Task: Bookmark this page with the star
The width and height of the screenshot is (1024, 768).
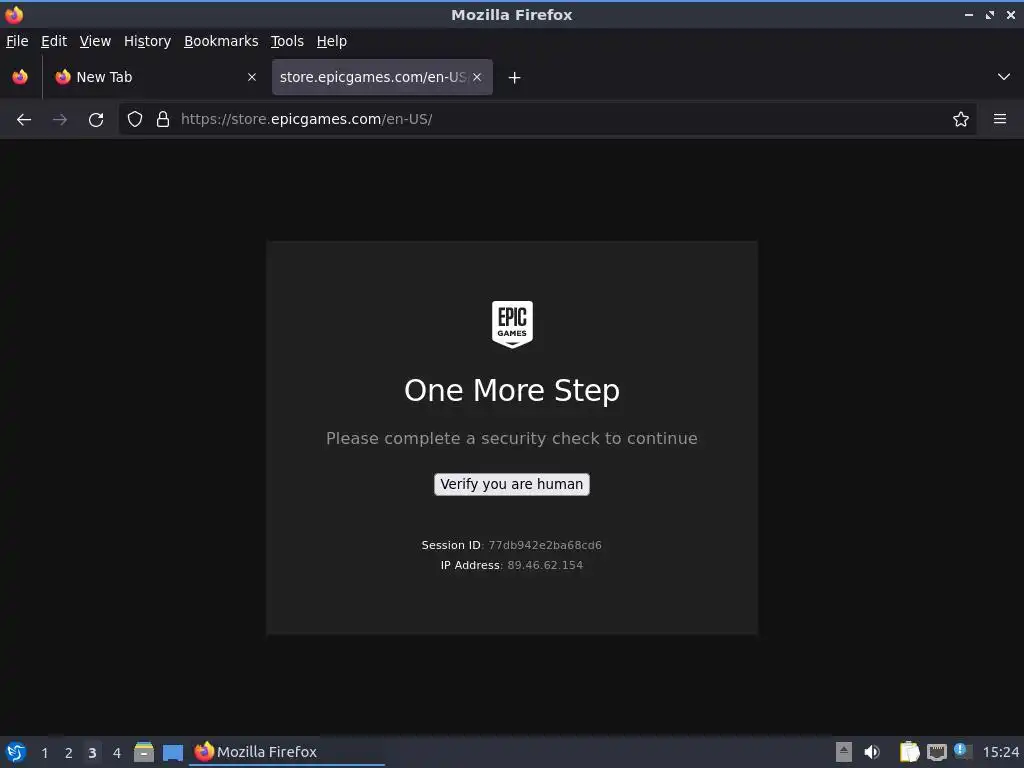Action: pyautogui.click(x=961, y=119)
